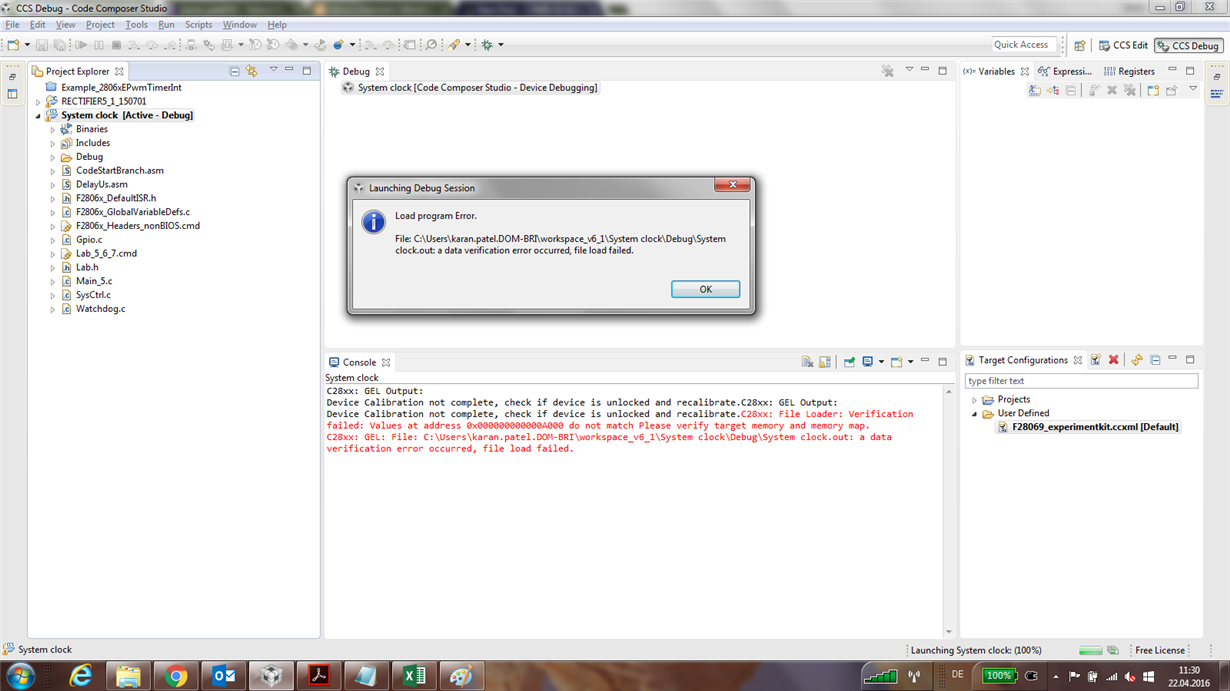
Task: Open the Variables view minimize control
Action: (x=1172, y=71)
